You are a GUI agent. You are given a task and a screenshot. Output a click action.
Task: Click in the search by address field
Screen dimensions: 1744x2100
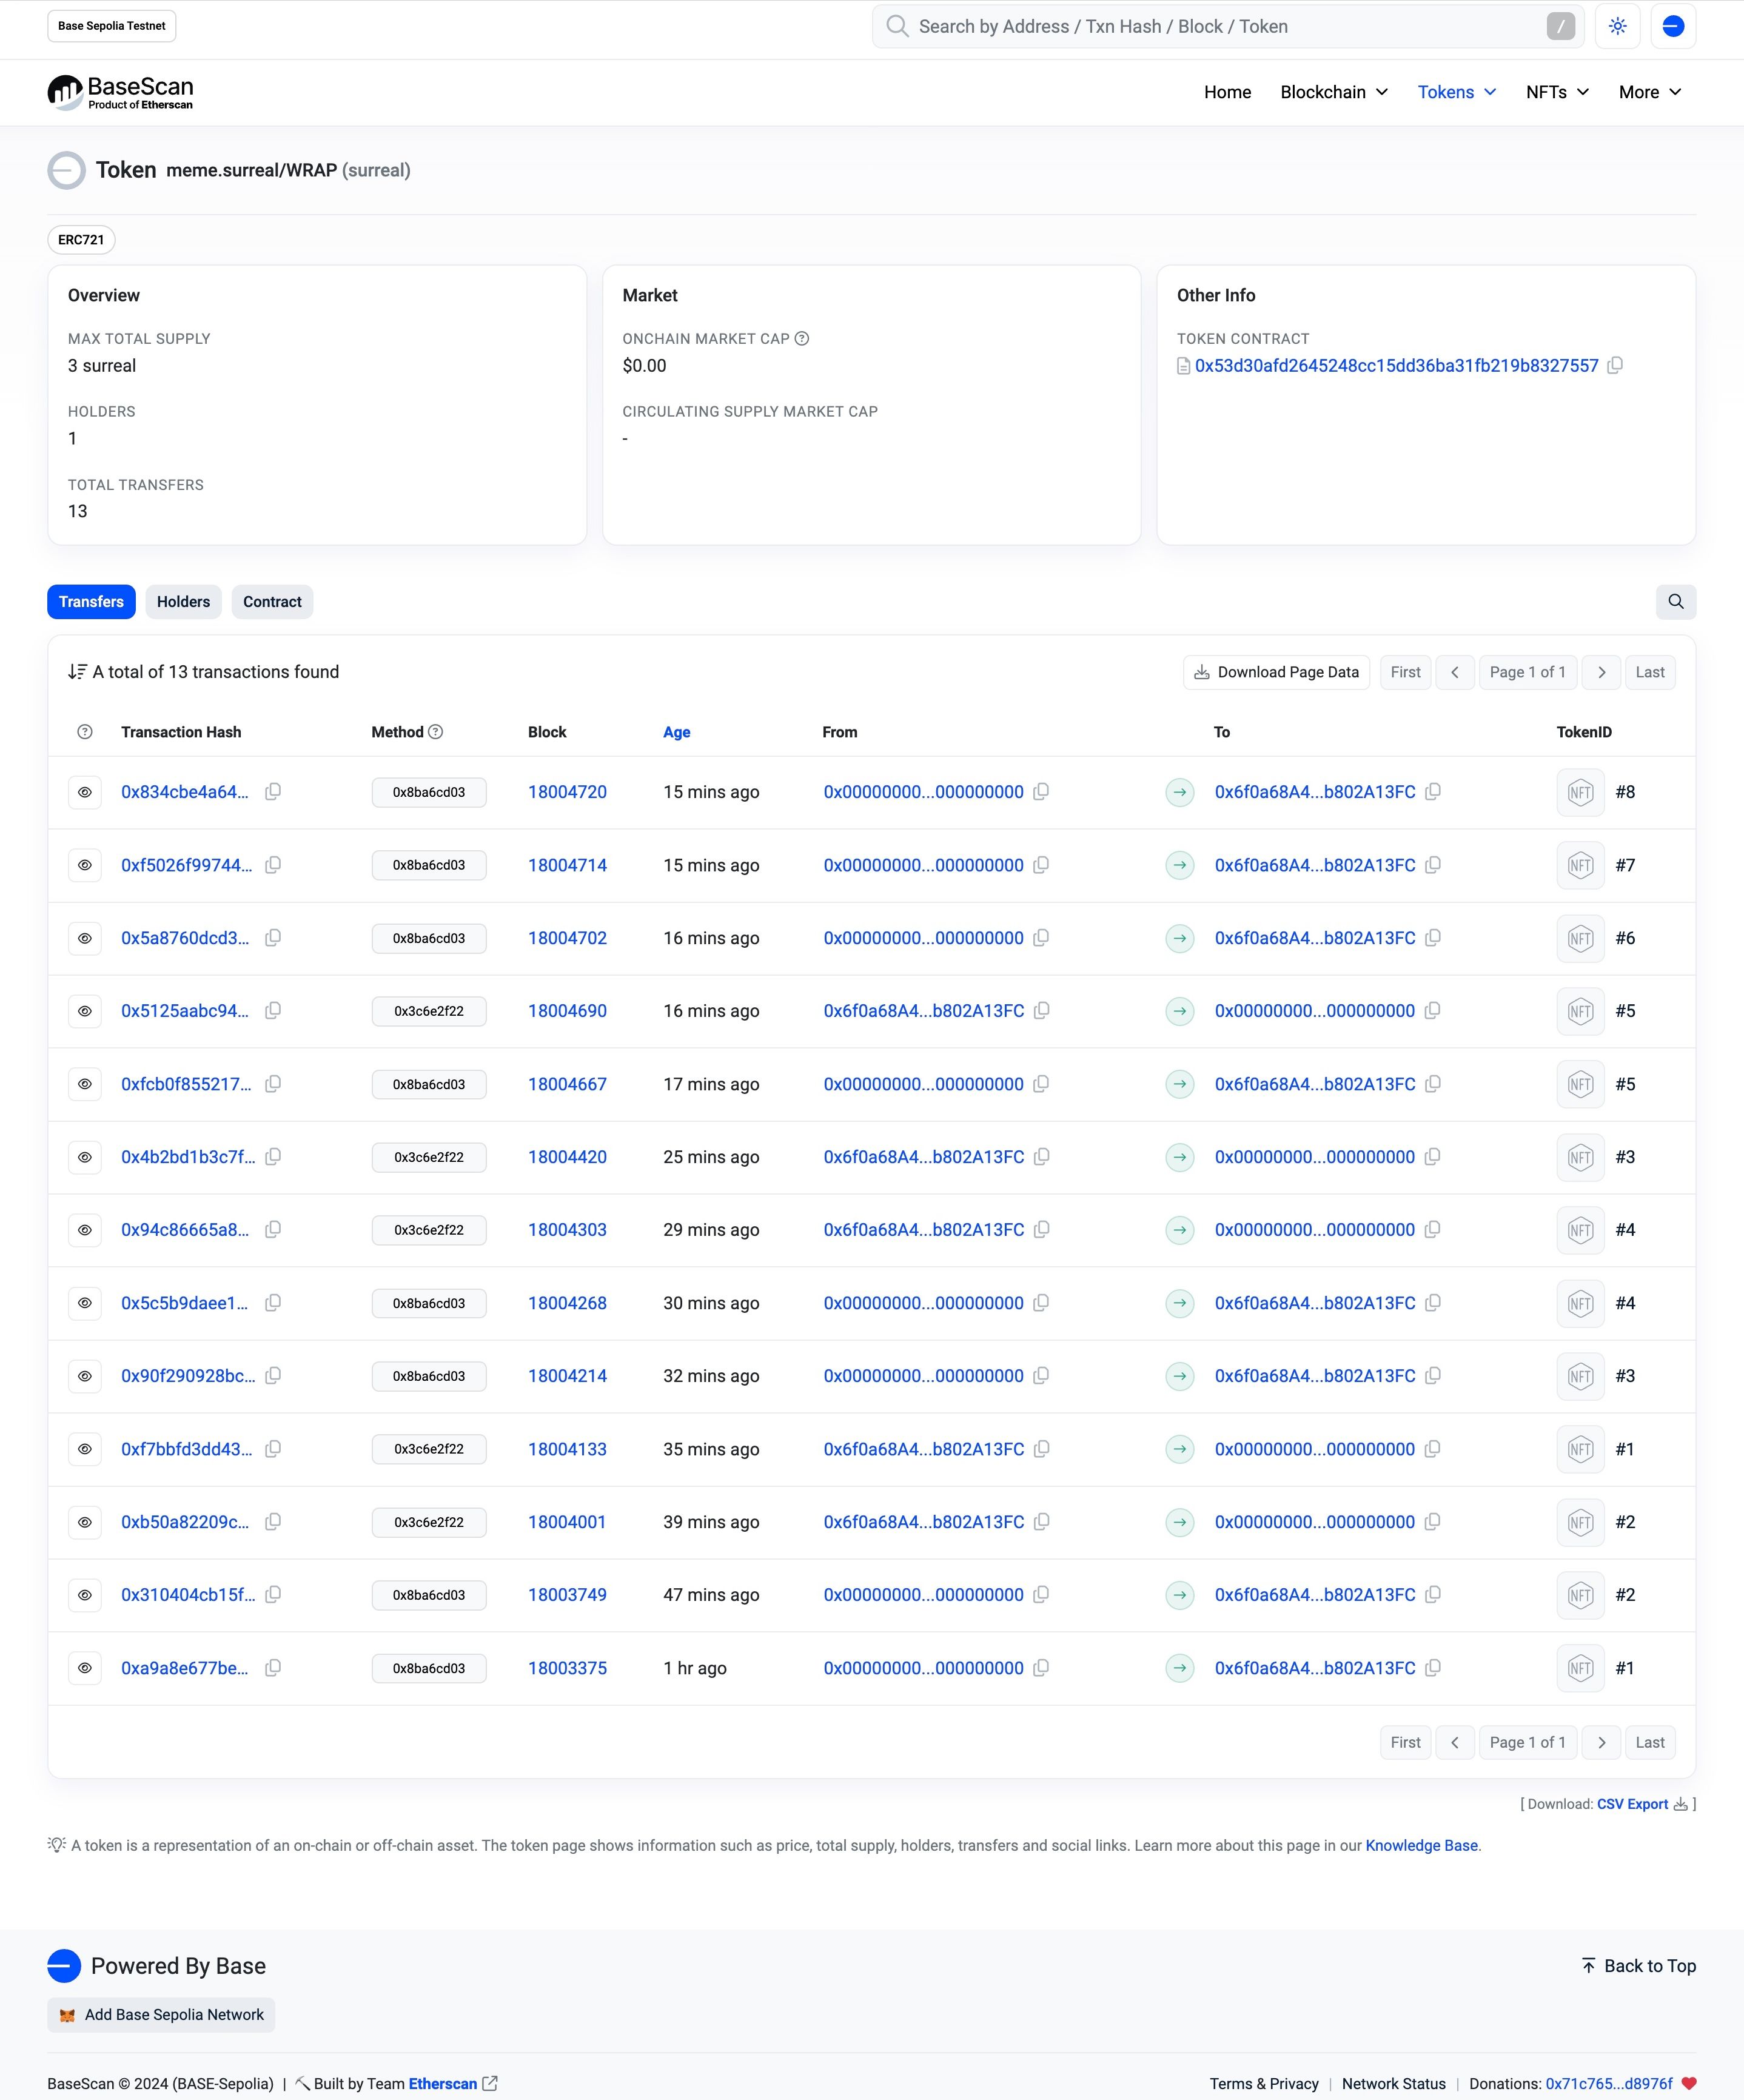click(x=1228, y=27)
